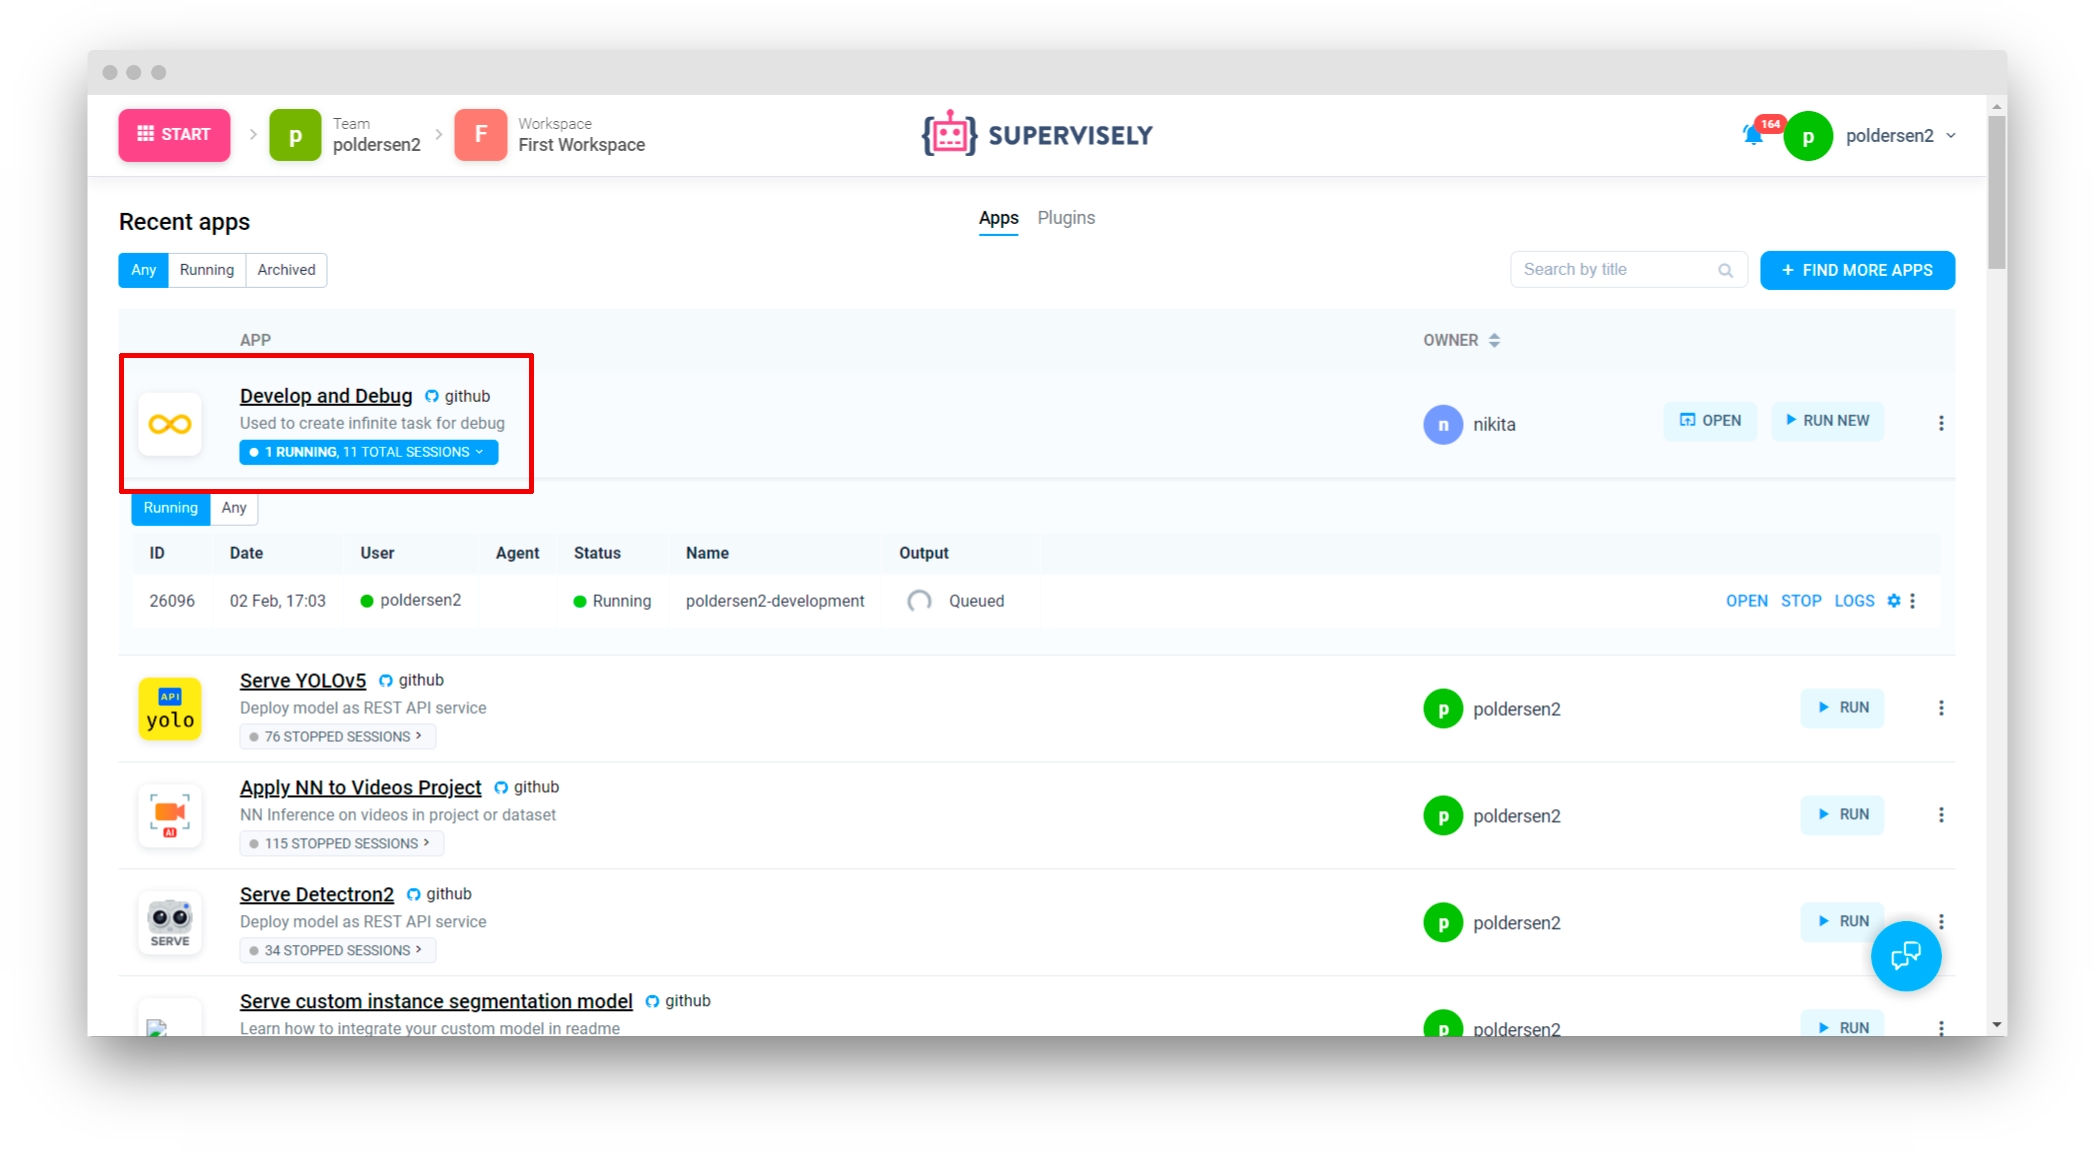
Task: Select the Running sessions filter tab
Action: click(x=170, y=508)
